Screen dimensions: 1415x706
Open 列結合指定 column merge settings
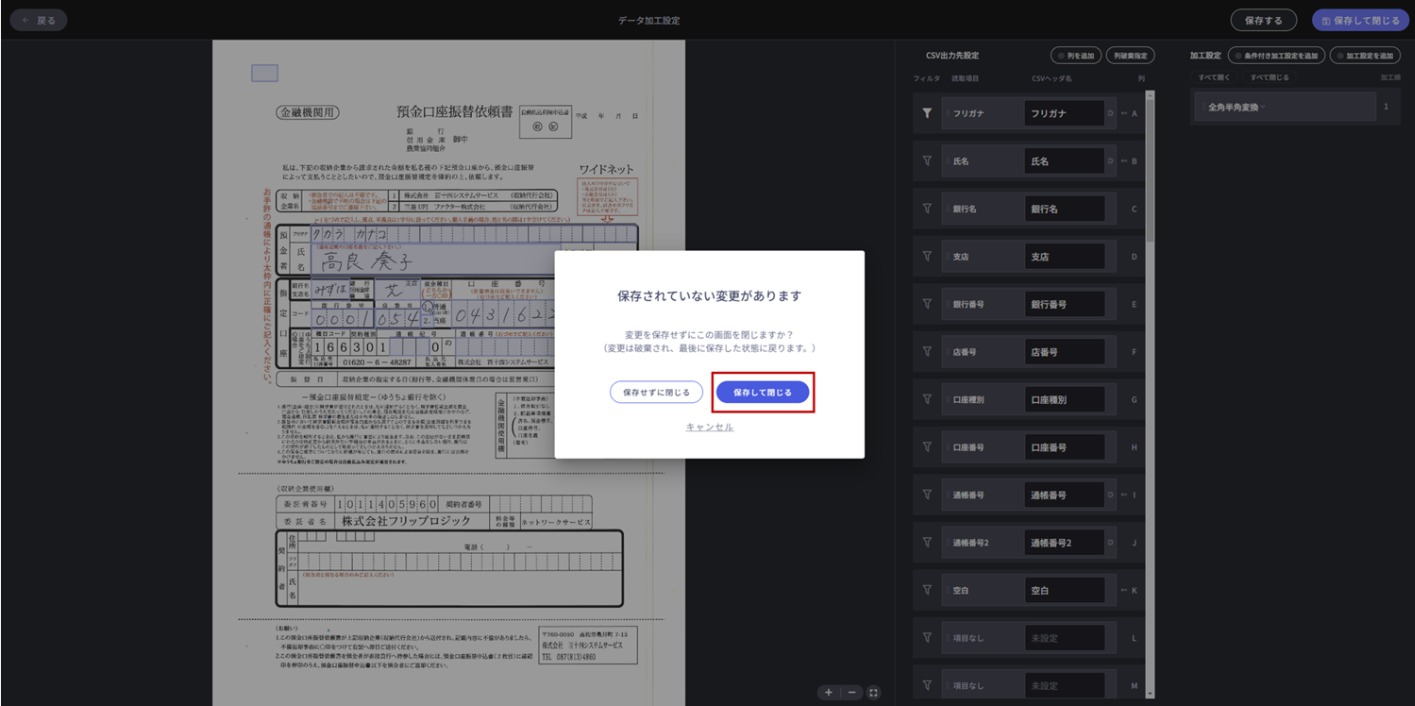coord(1131,55)
